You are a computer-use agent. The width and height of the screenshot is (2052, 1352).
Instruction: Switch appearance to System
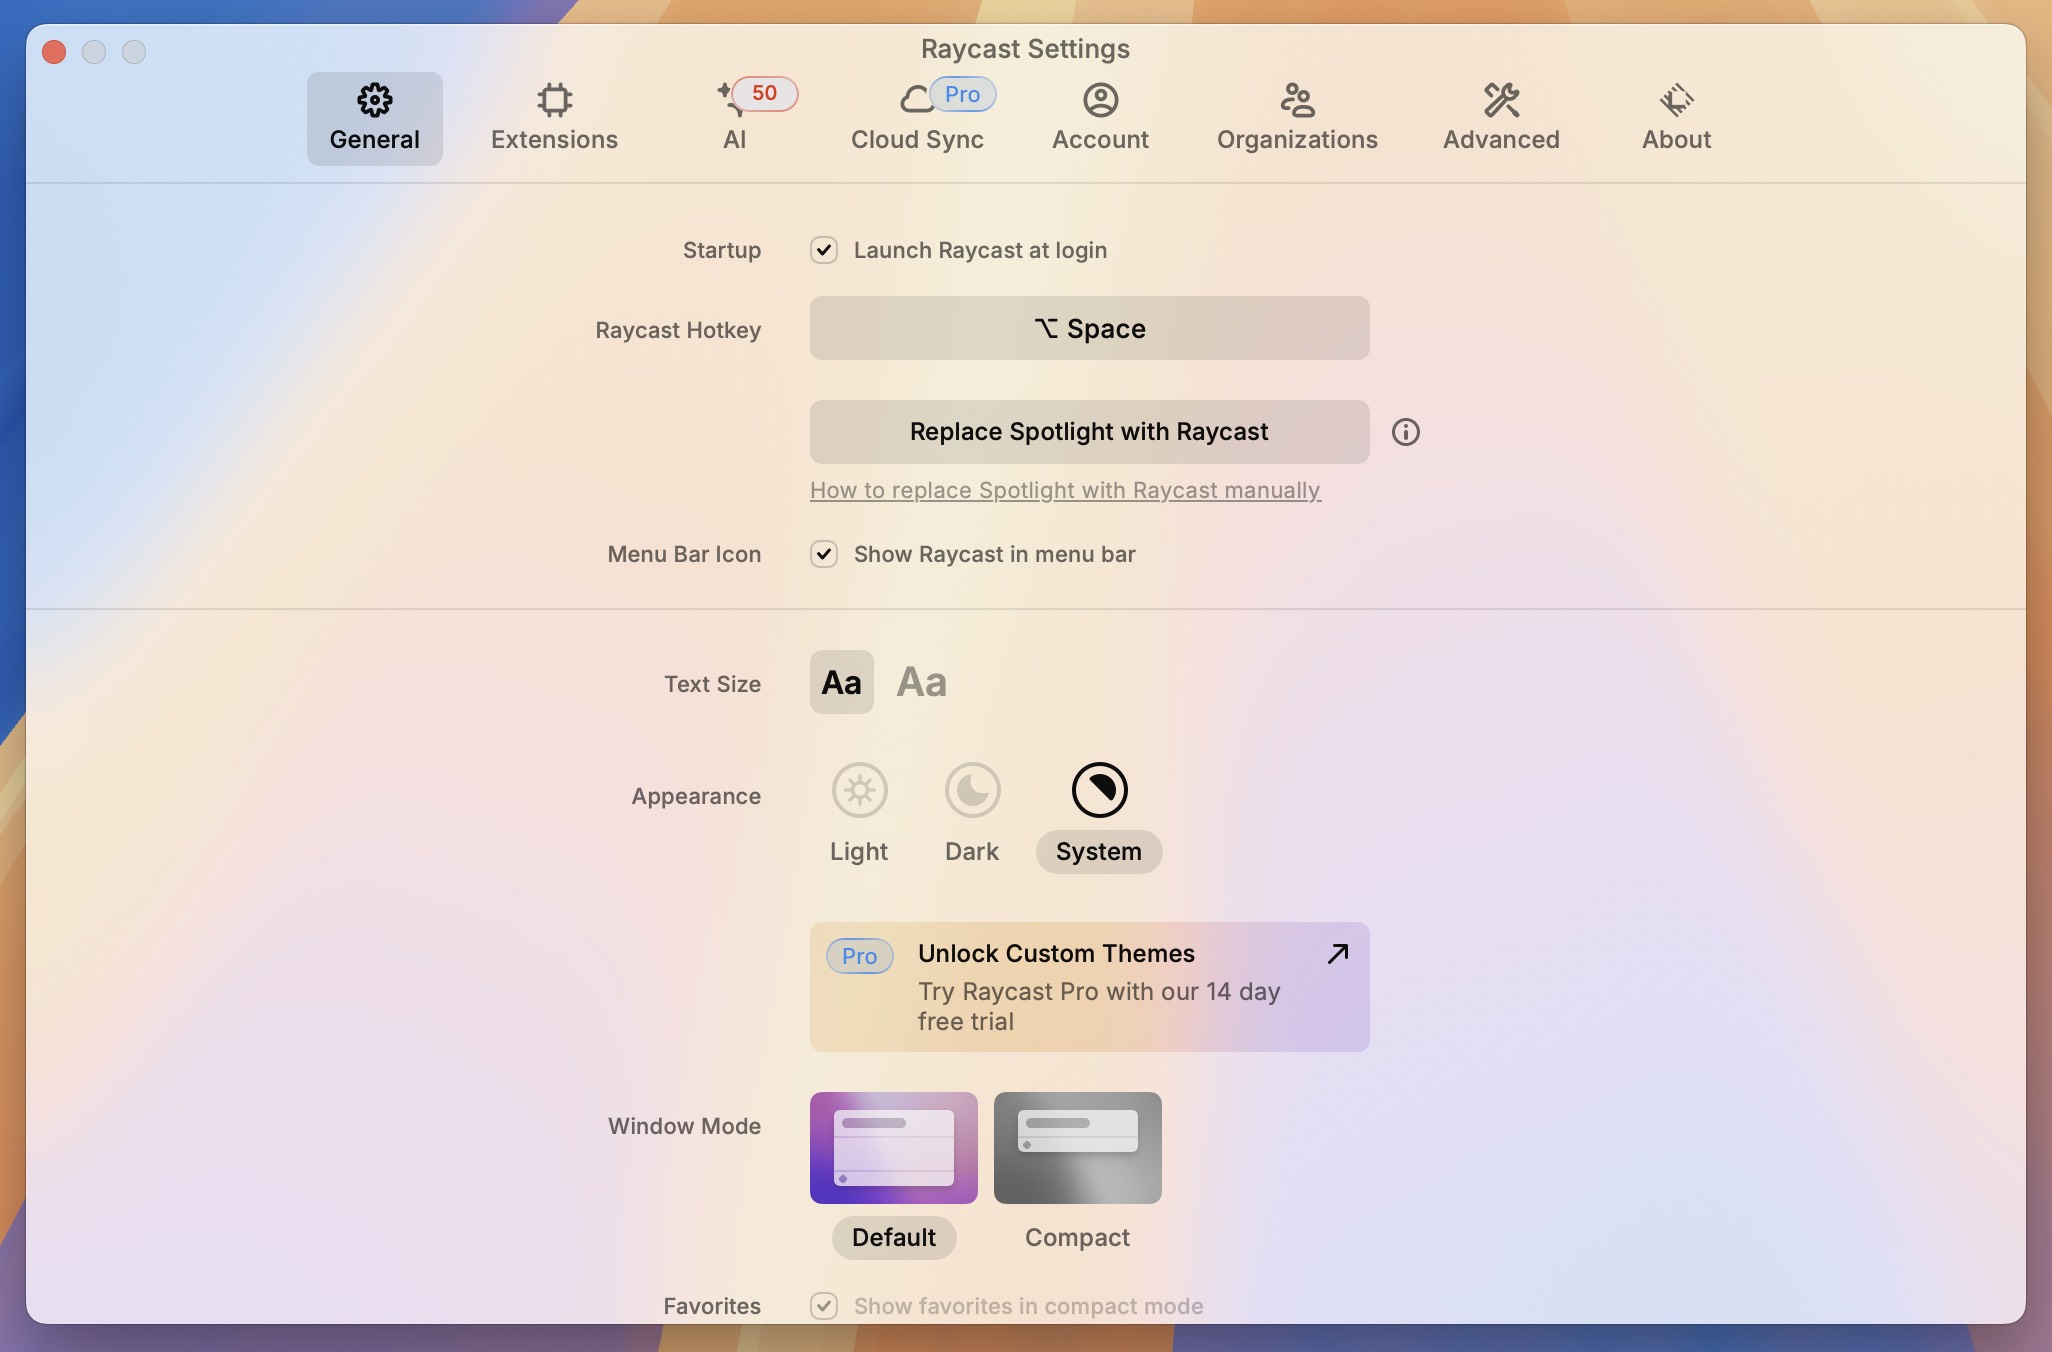1099,790
